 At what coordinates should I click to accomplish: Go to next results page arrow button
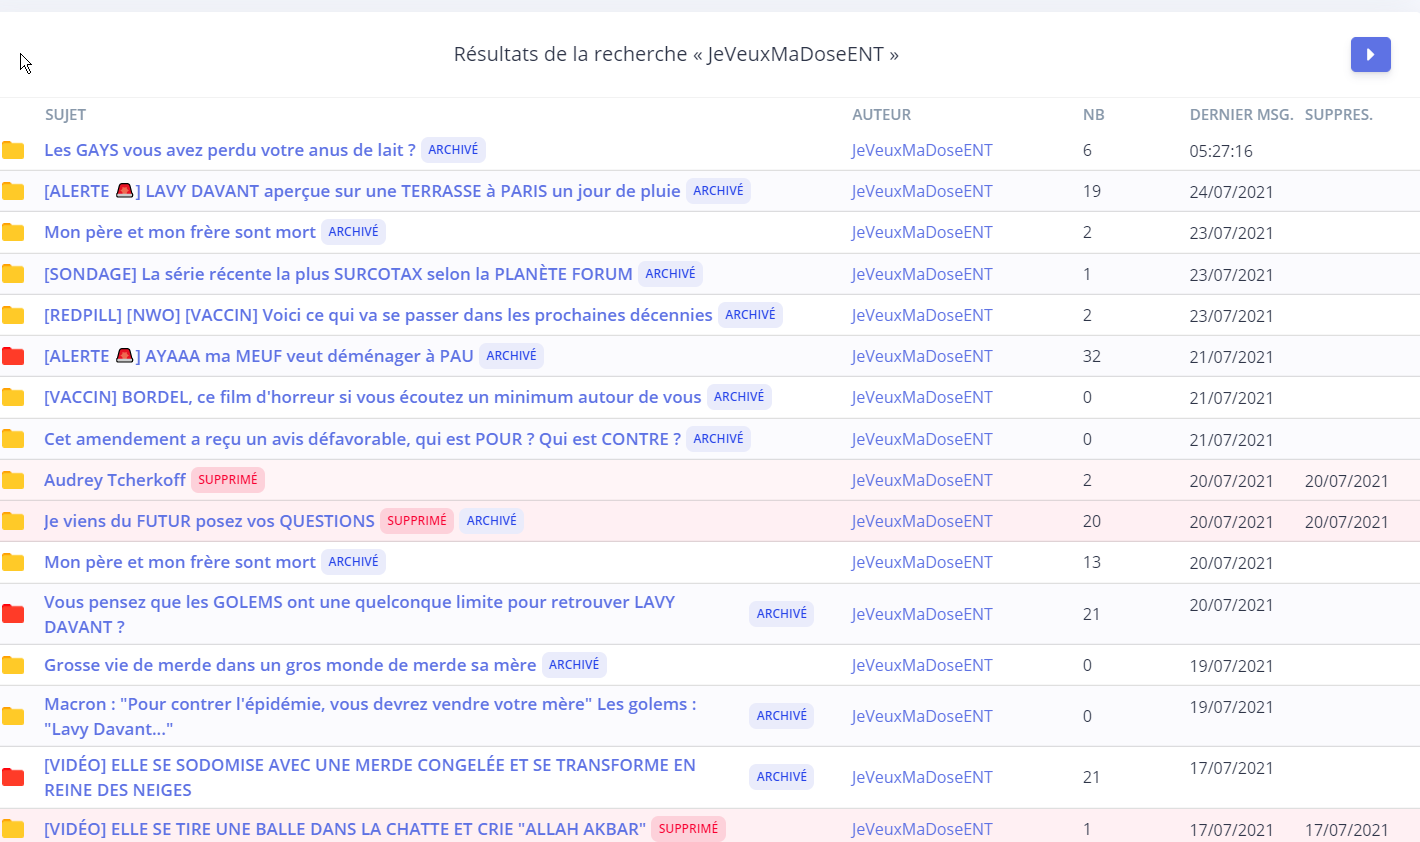pos(1370,54)
